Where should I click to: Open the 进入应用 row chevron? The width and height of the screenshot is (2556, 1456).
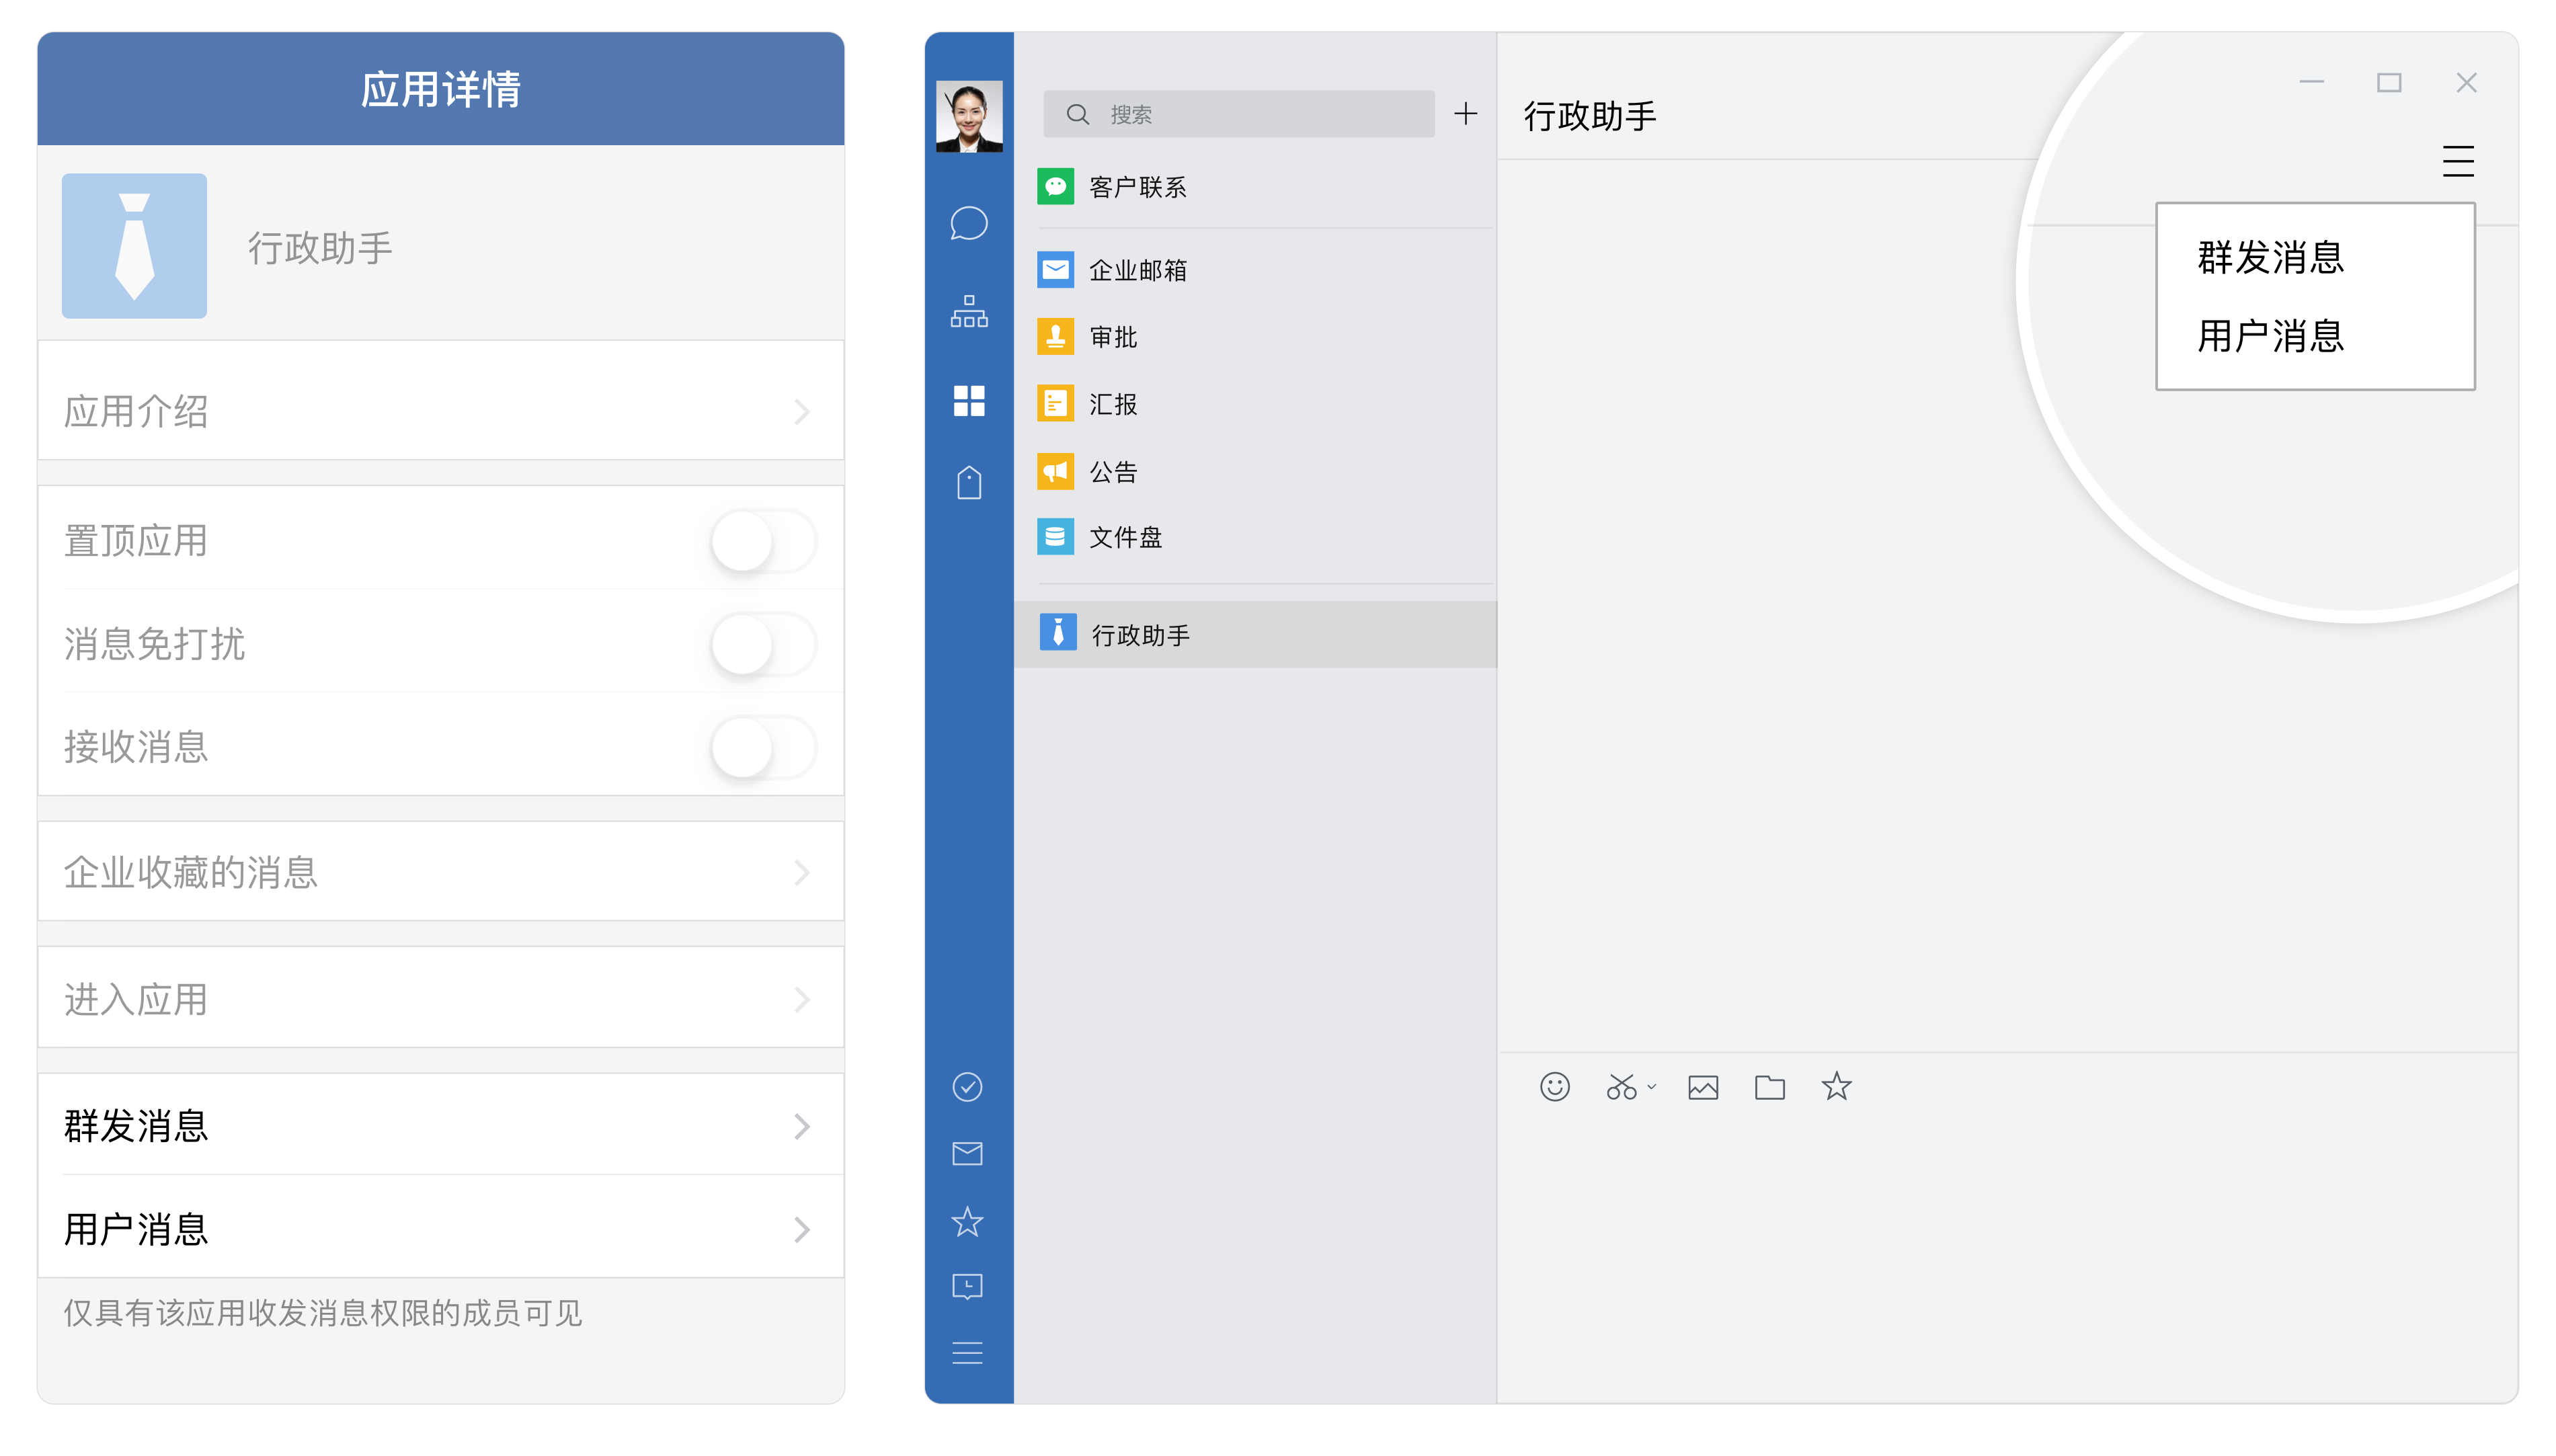point(801,1000)
